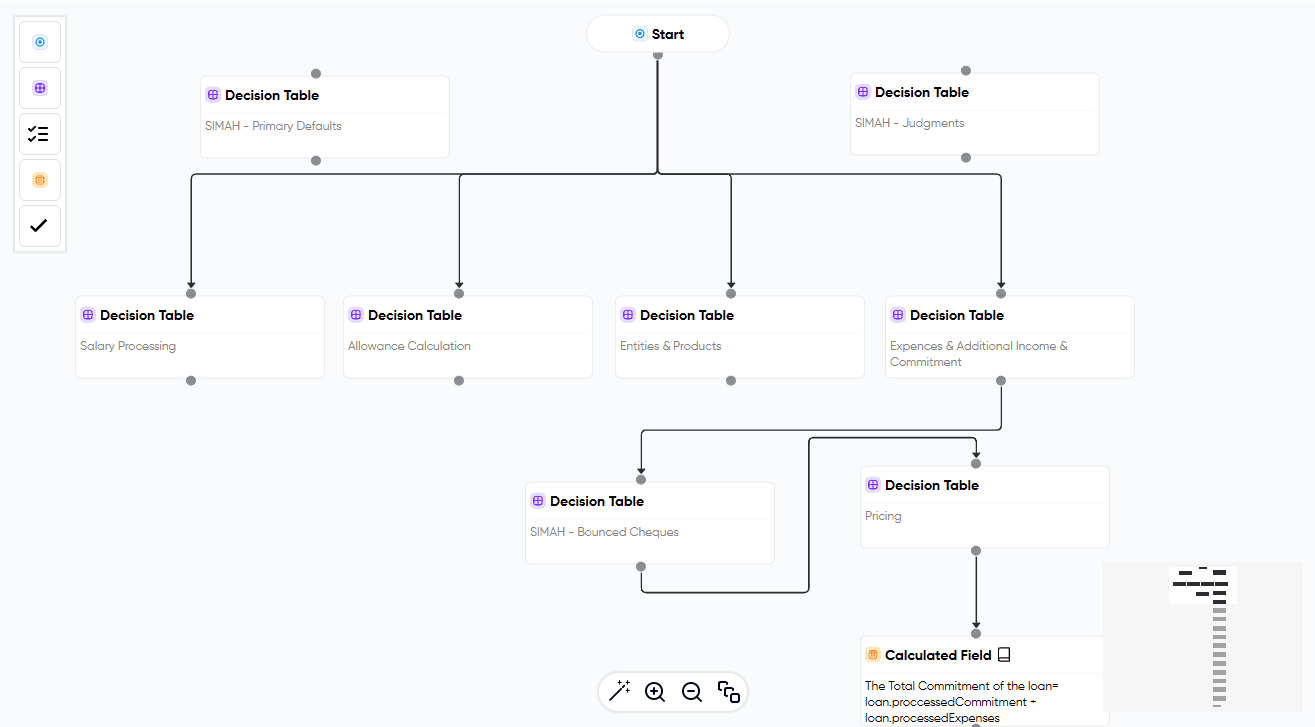Select the Start node tool in sidebar
The height and width of the screenshot is (727, 1315).
click(x=39, y=41)
